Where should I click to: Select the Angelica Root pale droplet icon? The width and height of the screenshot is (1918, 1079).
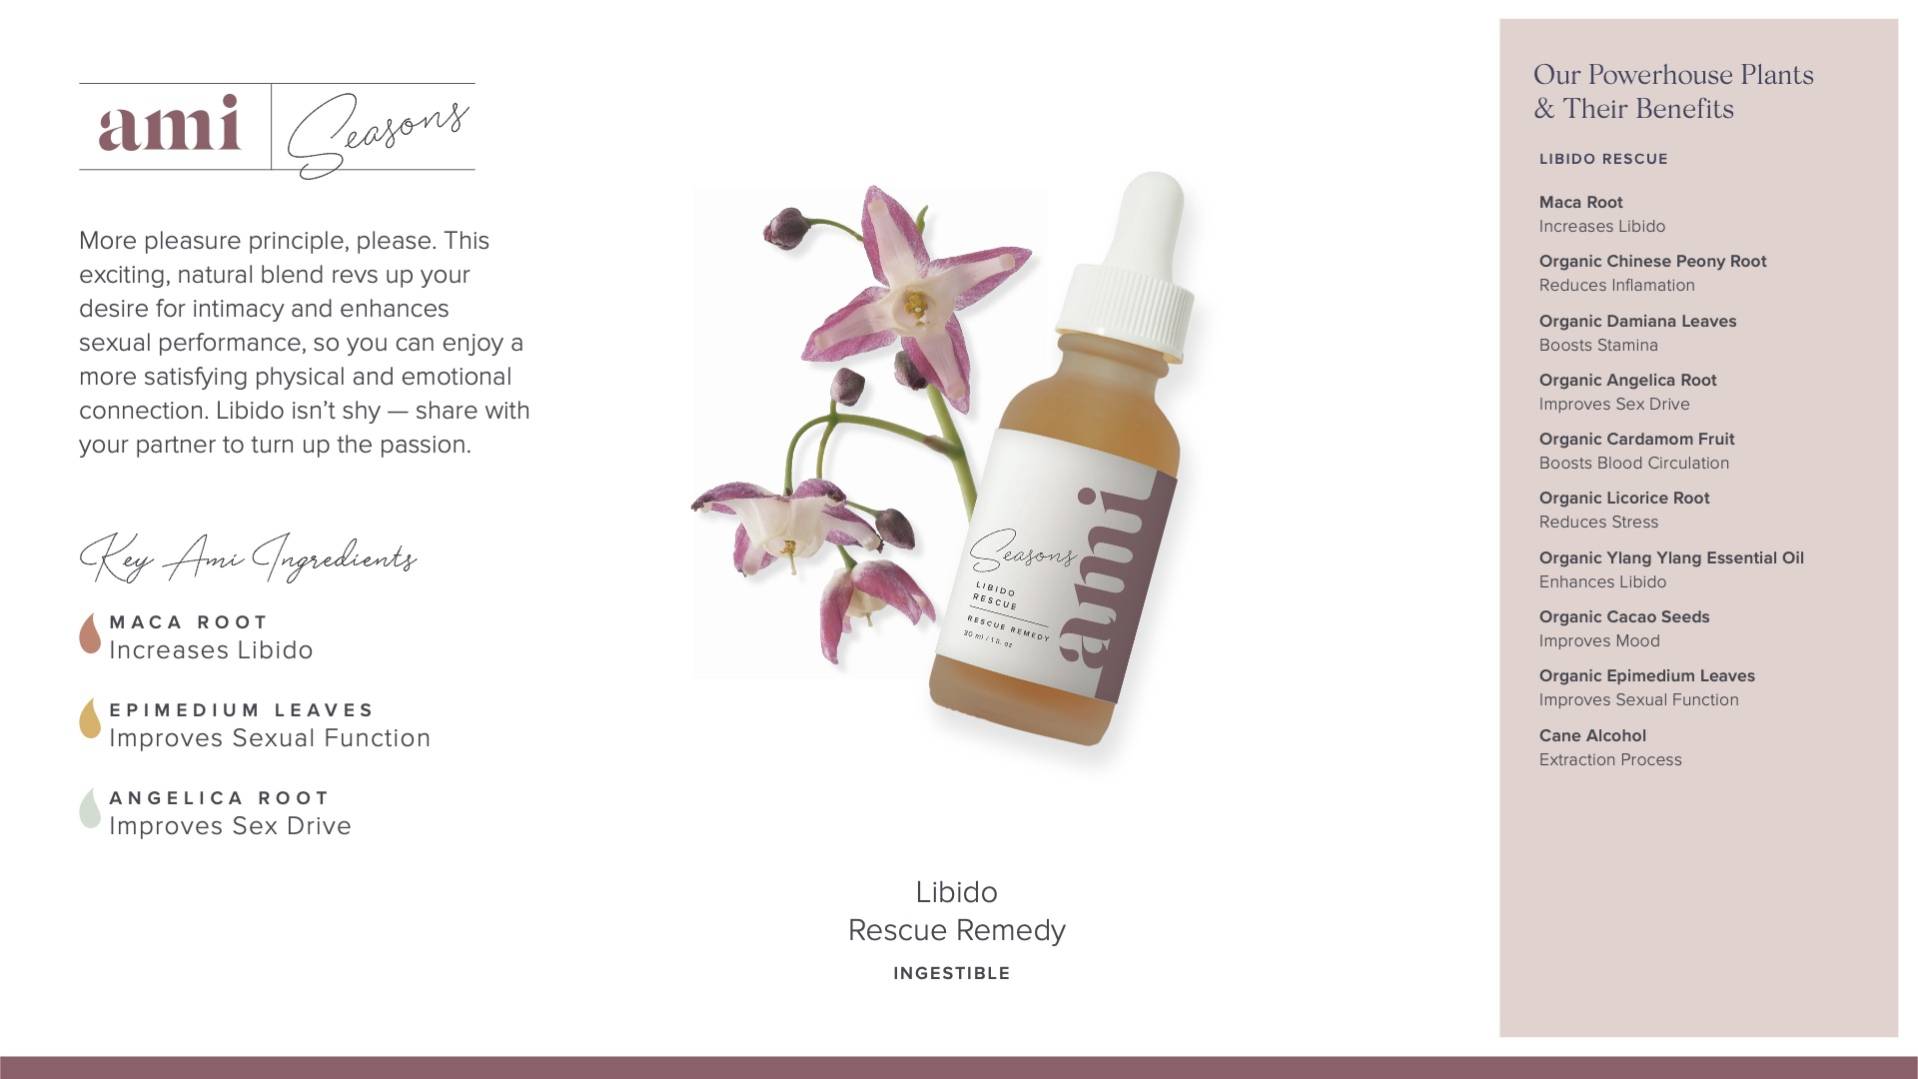click(90, 808)
